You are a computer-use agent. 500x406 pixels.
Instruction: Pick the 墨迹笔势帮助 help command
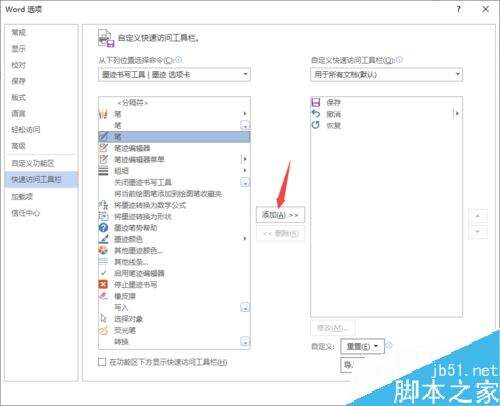(174, 228)
